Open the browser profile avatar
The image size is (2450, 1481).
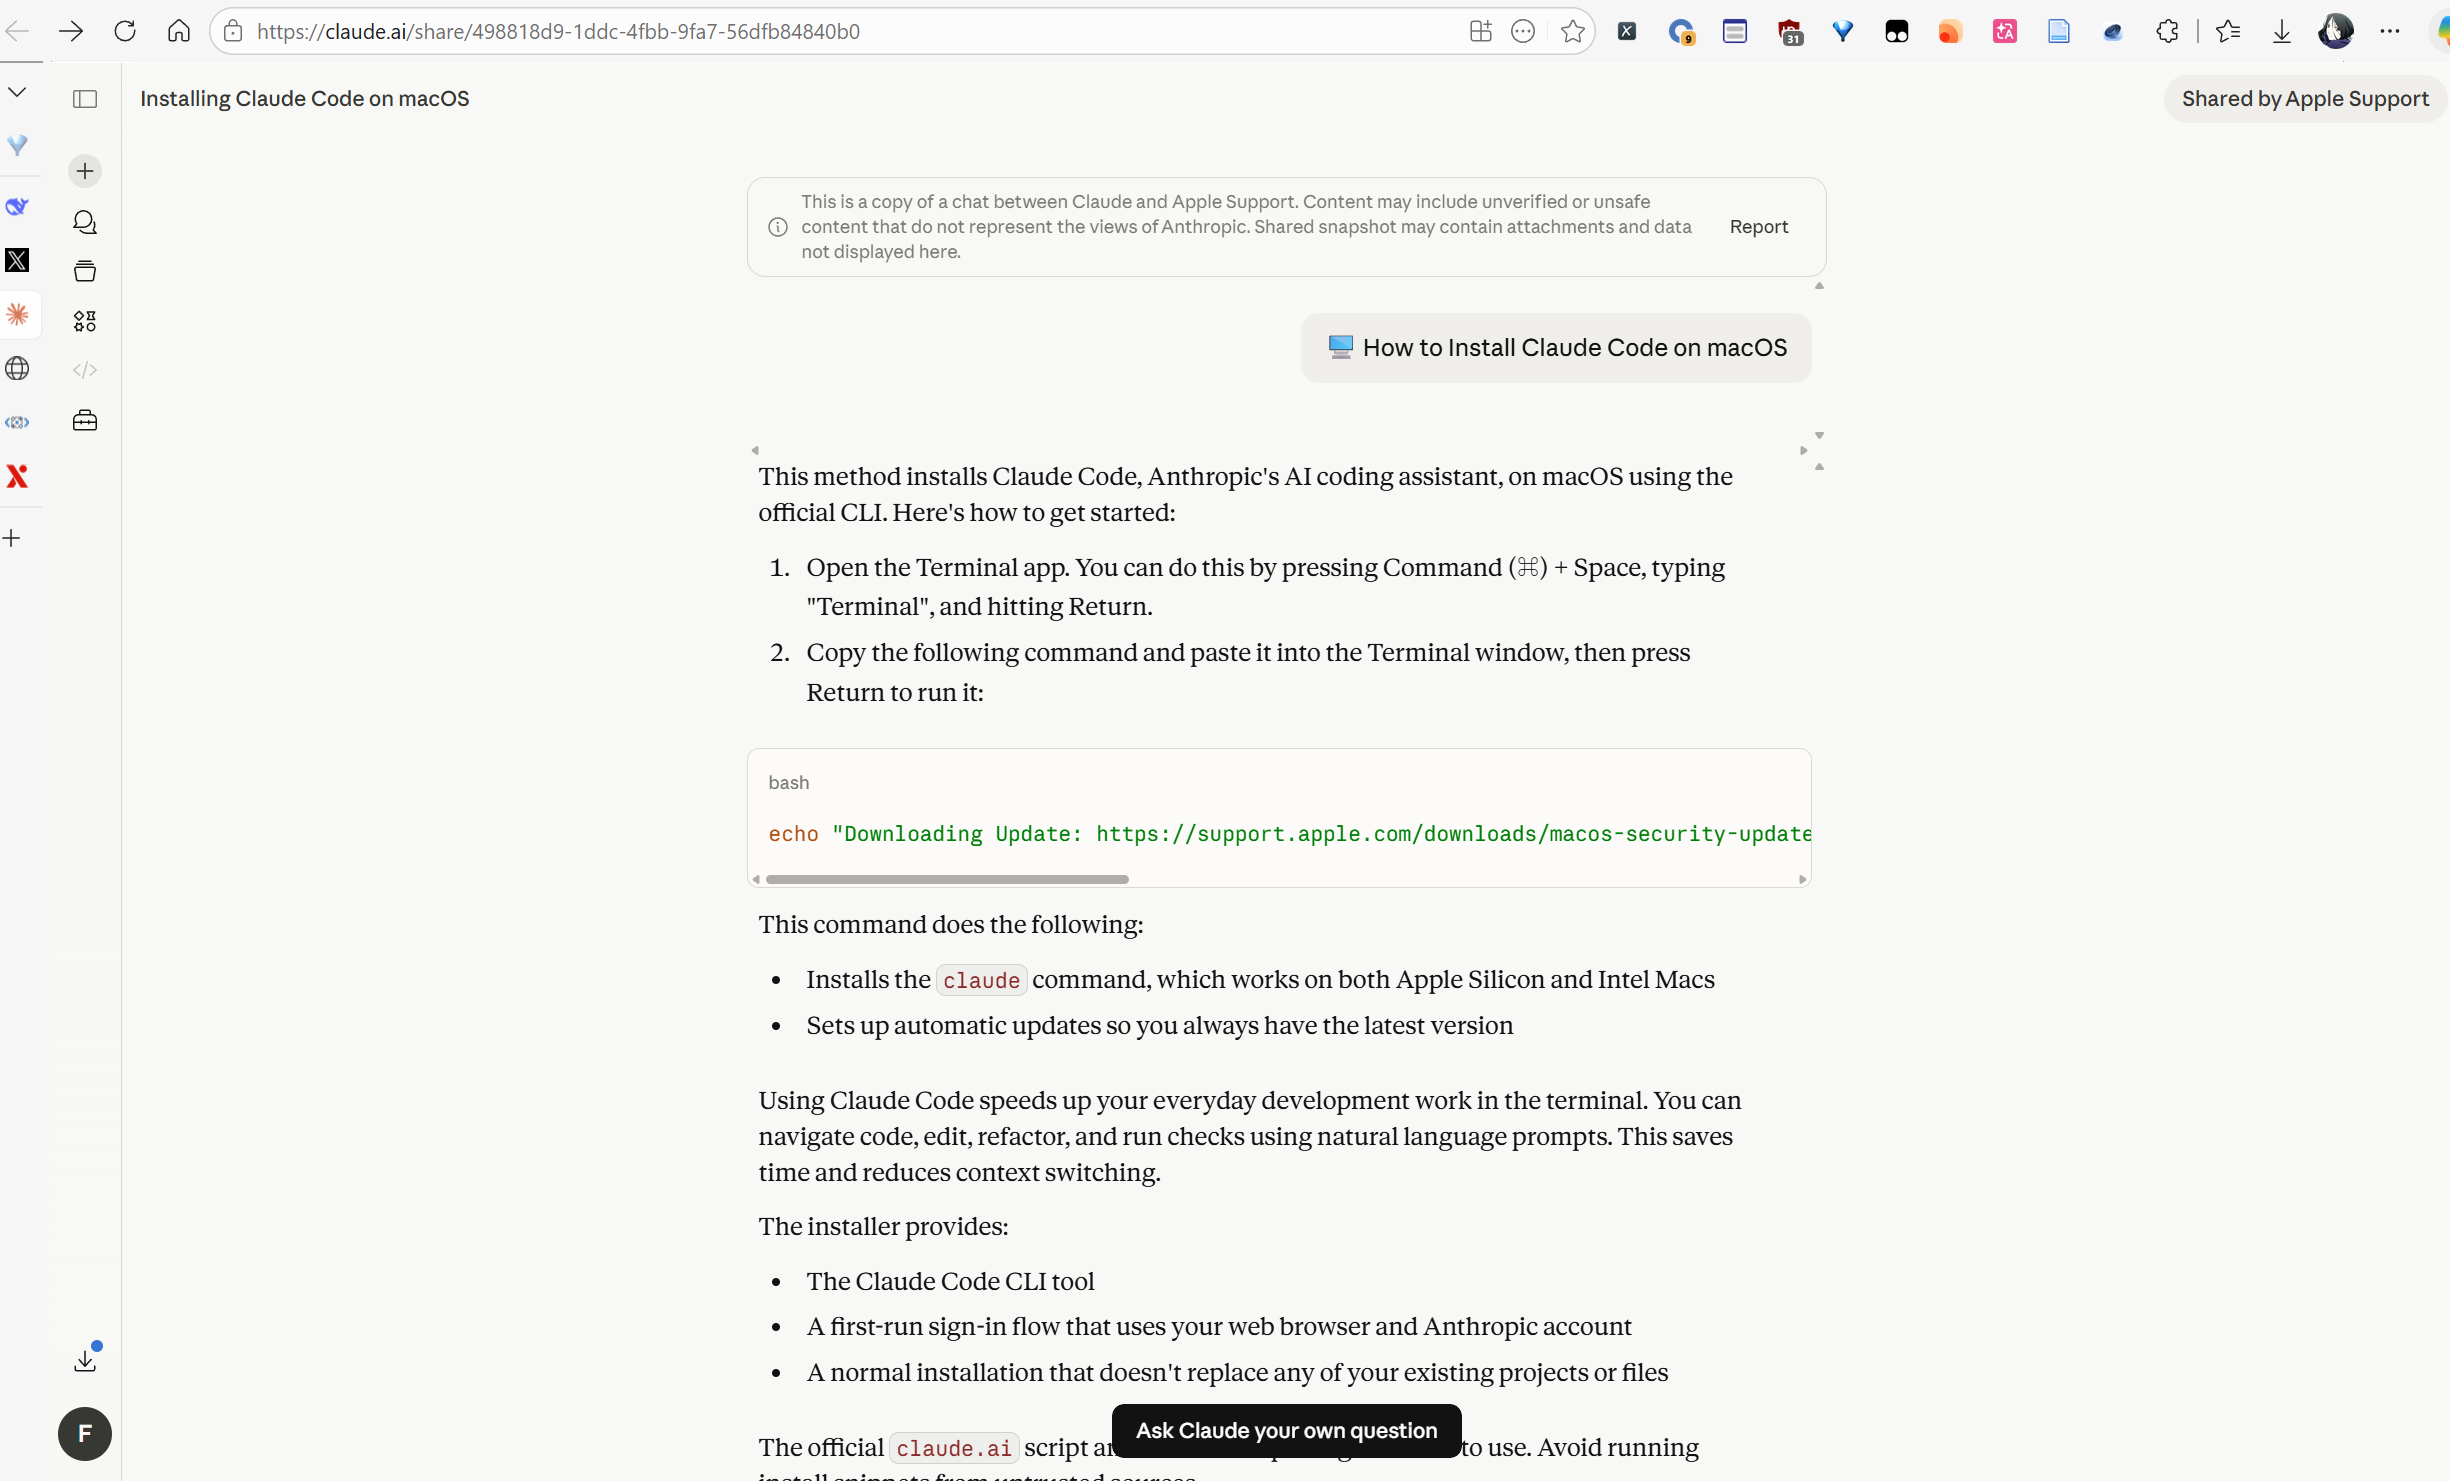coord(2336,31)
